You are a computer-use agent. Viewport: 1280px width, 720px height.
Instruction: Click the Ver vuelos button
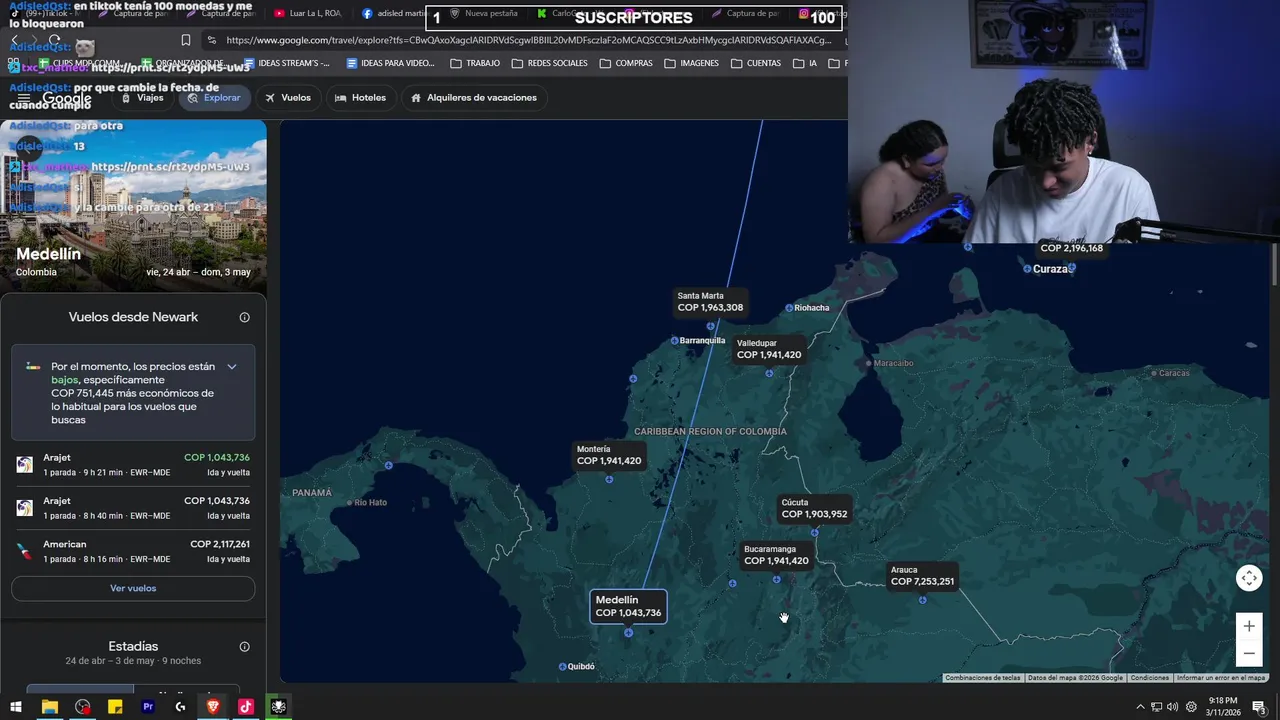point(133,588)
